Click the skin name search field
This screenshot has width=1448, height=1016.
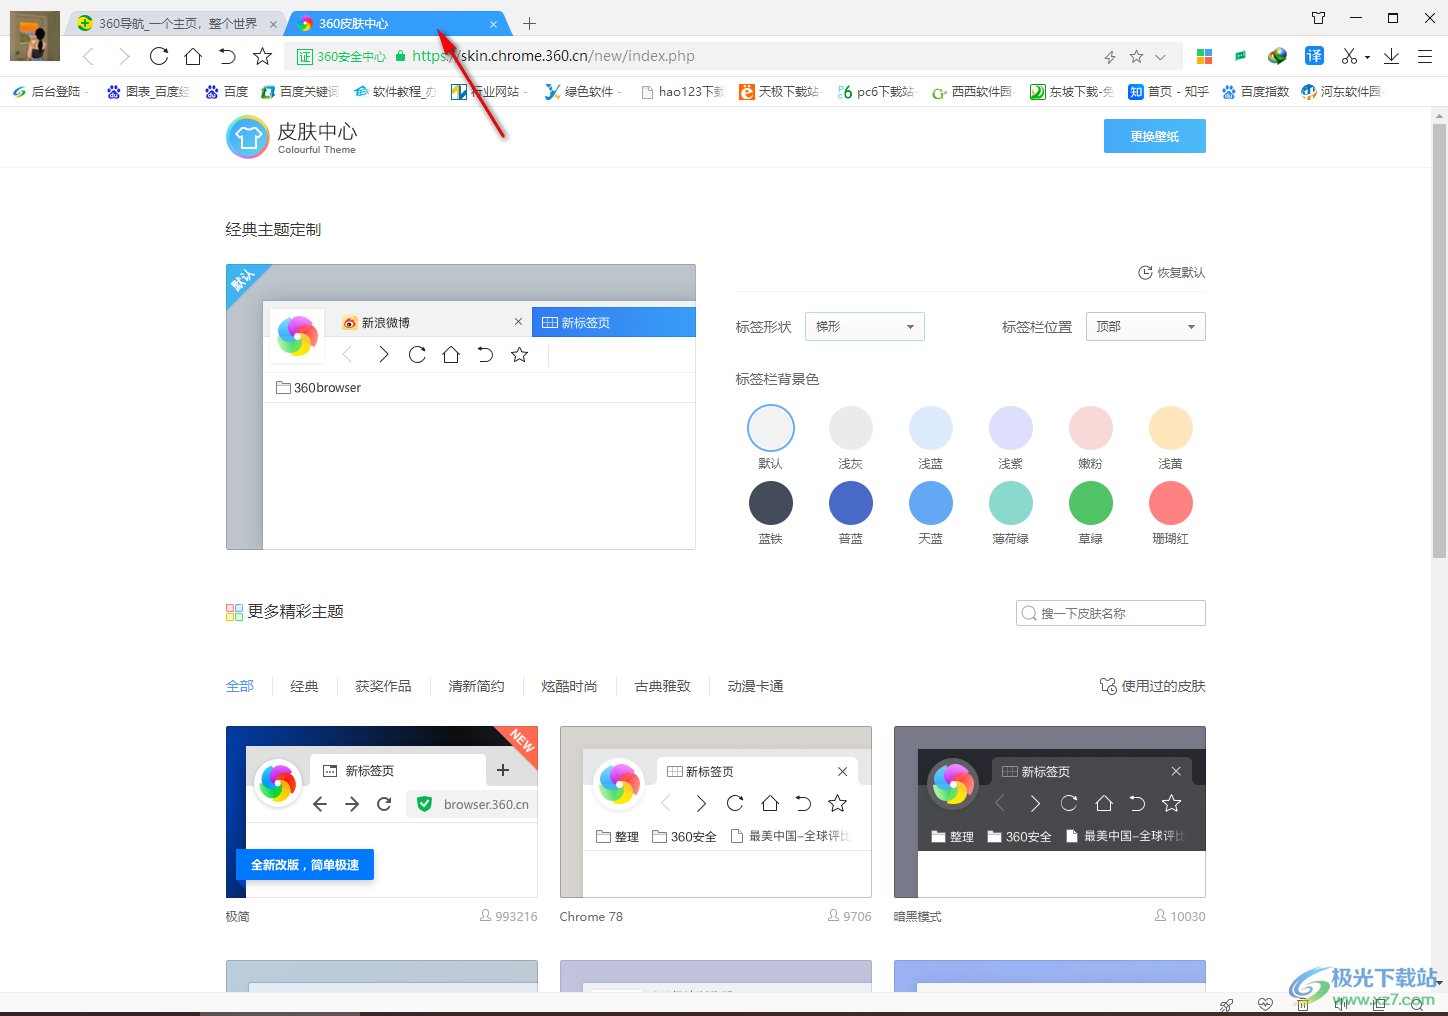1110,613
